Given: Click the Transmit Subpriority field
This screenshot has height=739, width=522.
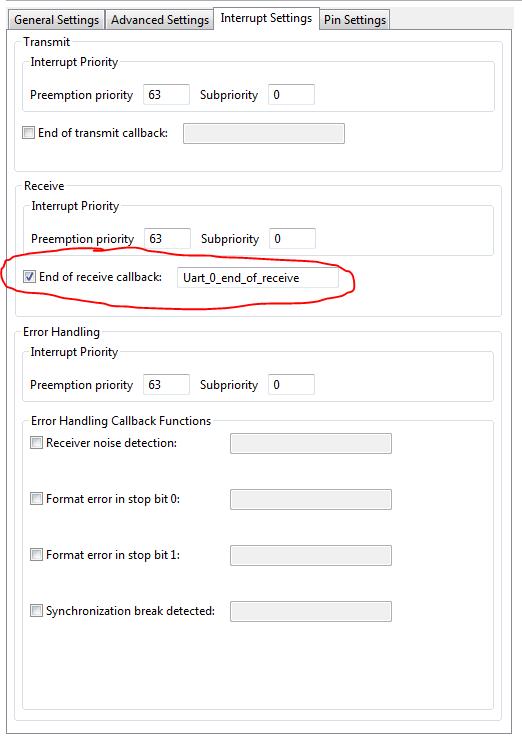Looking at the screenshot, I should click(x=291, y=95).
